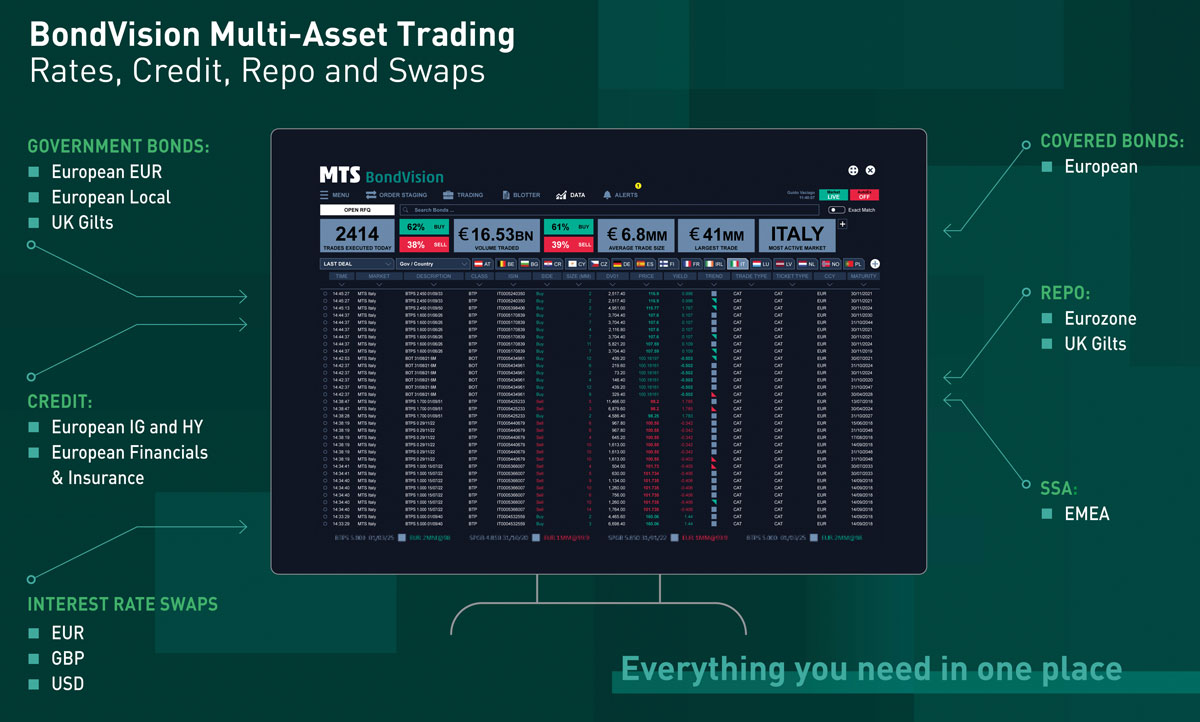The width and height of the screenshot is (1200, 722).
Task: Select the radio button for the 14:38:28 row
Action: tap(325, 415)
